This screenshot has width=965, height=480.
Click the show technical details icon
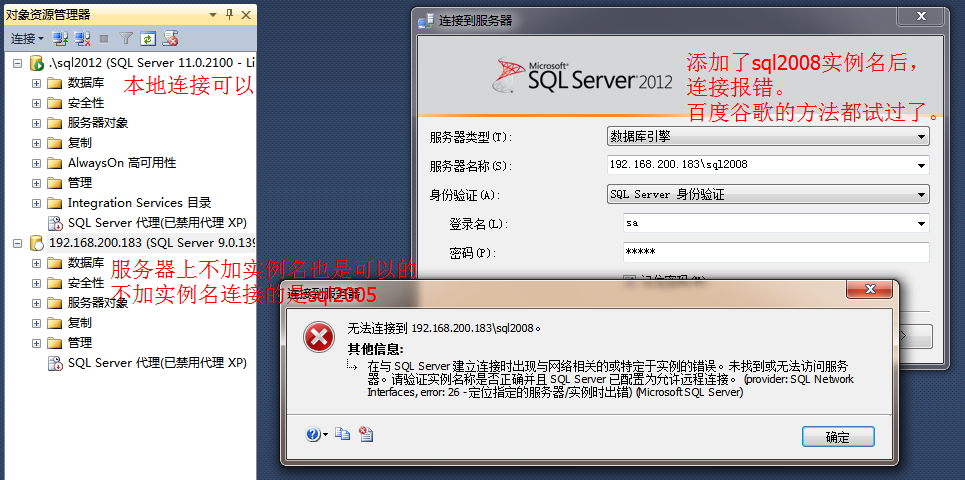[366, 434]
